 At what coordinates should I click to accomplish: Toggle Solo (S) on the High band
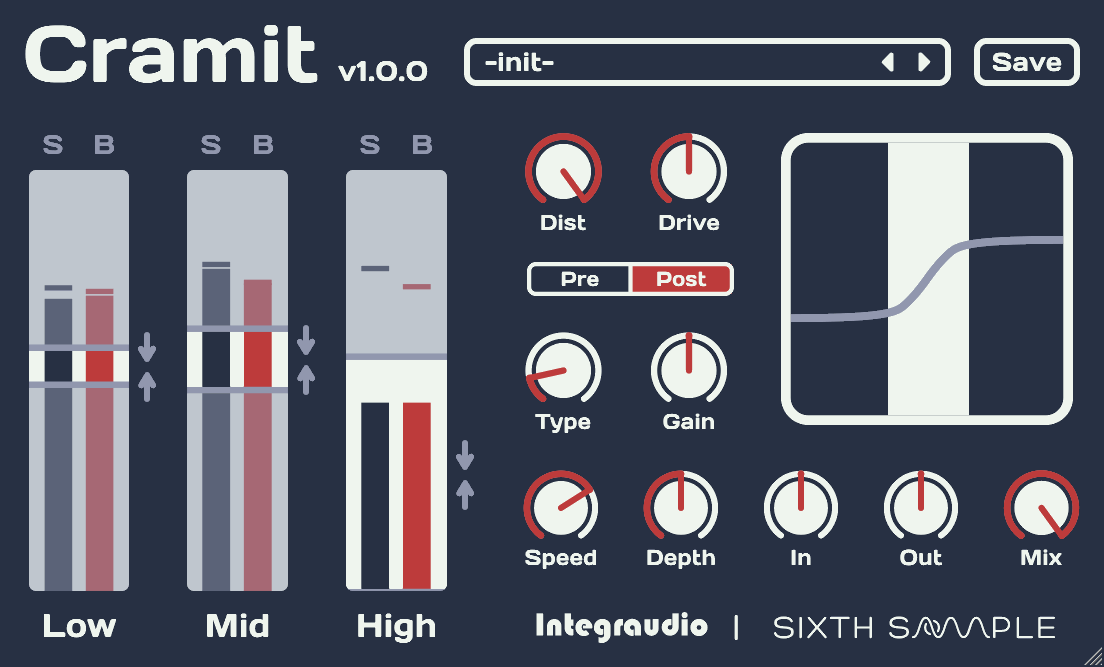coord(370,145)
